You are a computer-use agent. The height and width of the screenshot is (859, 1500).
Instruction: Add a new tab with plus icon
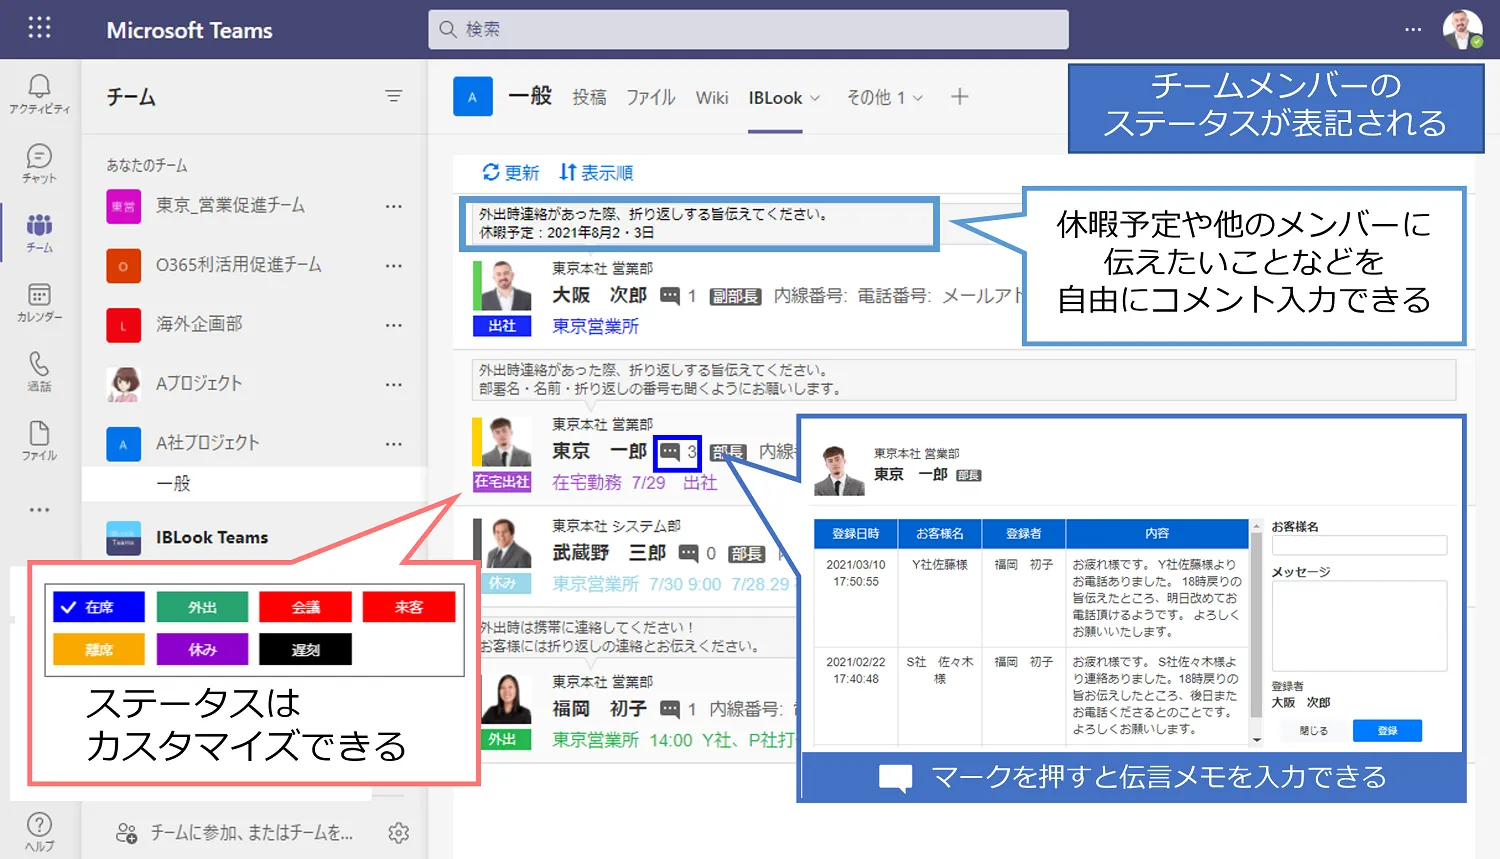click(959, 97)
